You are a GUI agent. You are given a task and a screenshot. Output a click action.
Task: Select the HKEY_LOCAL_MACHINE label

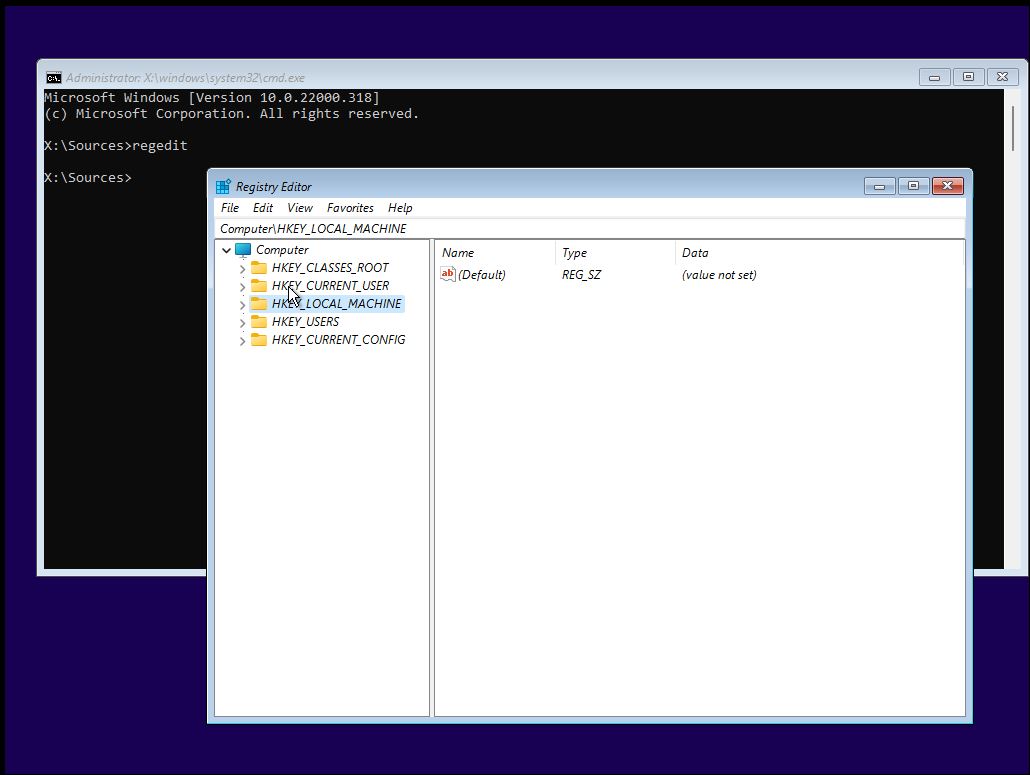(336, 303)
